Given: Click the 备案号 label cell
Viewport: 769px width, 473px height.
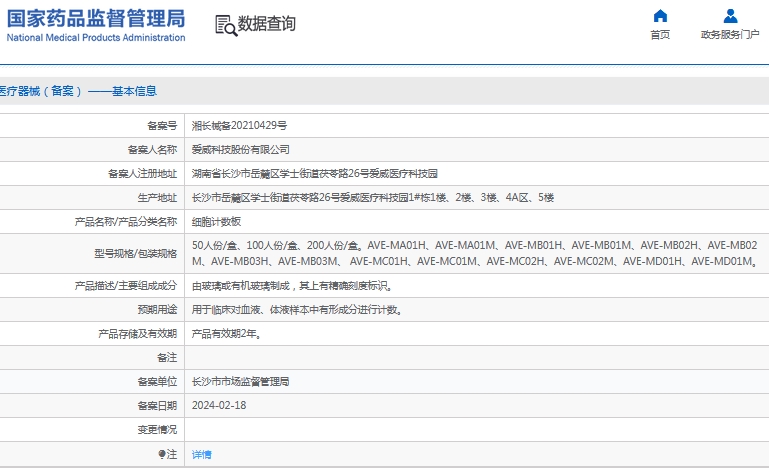Looking at the screenshot, I should pyautogui.click(x=162, y=126).
